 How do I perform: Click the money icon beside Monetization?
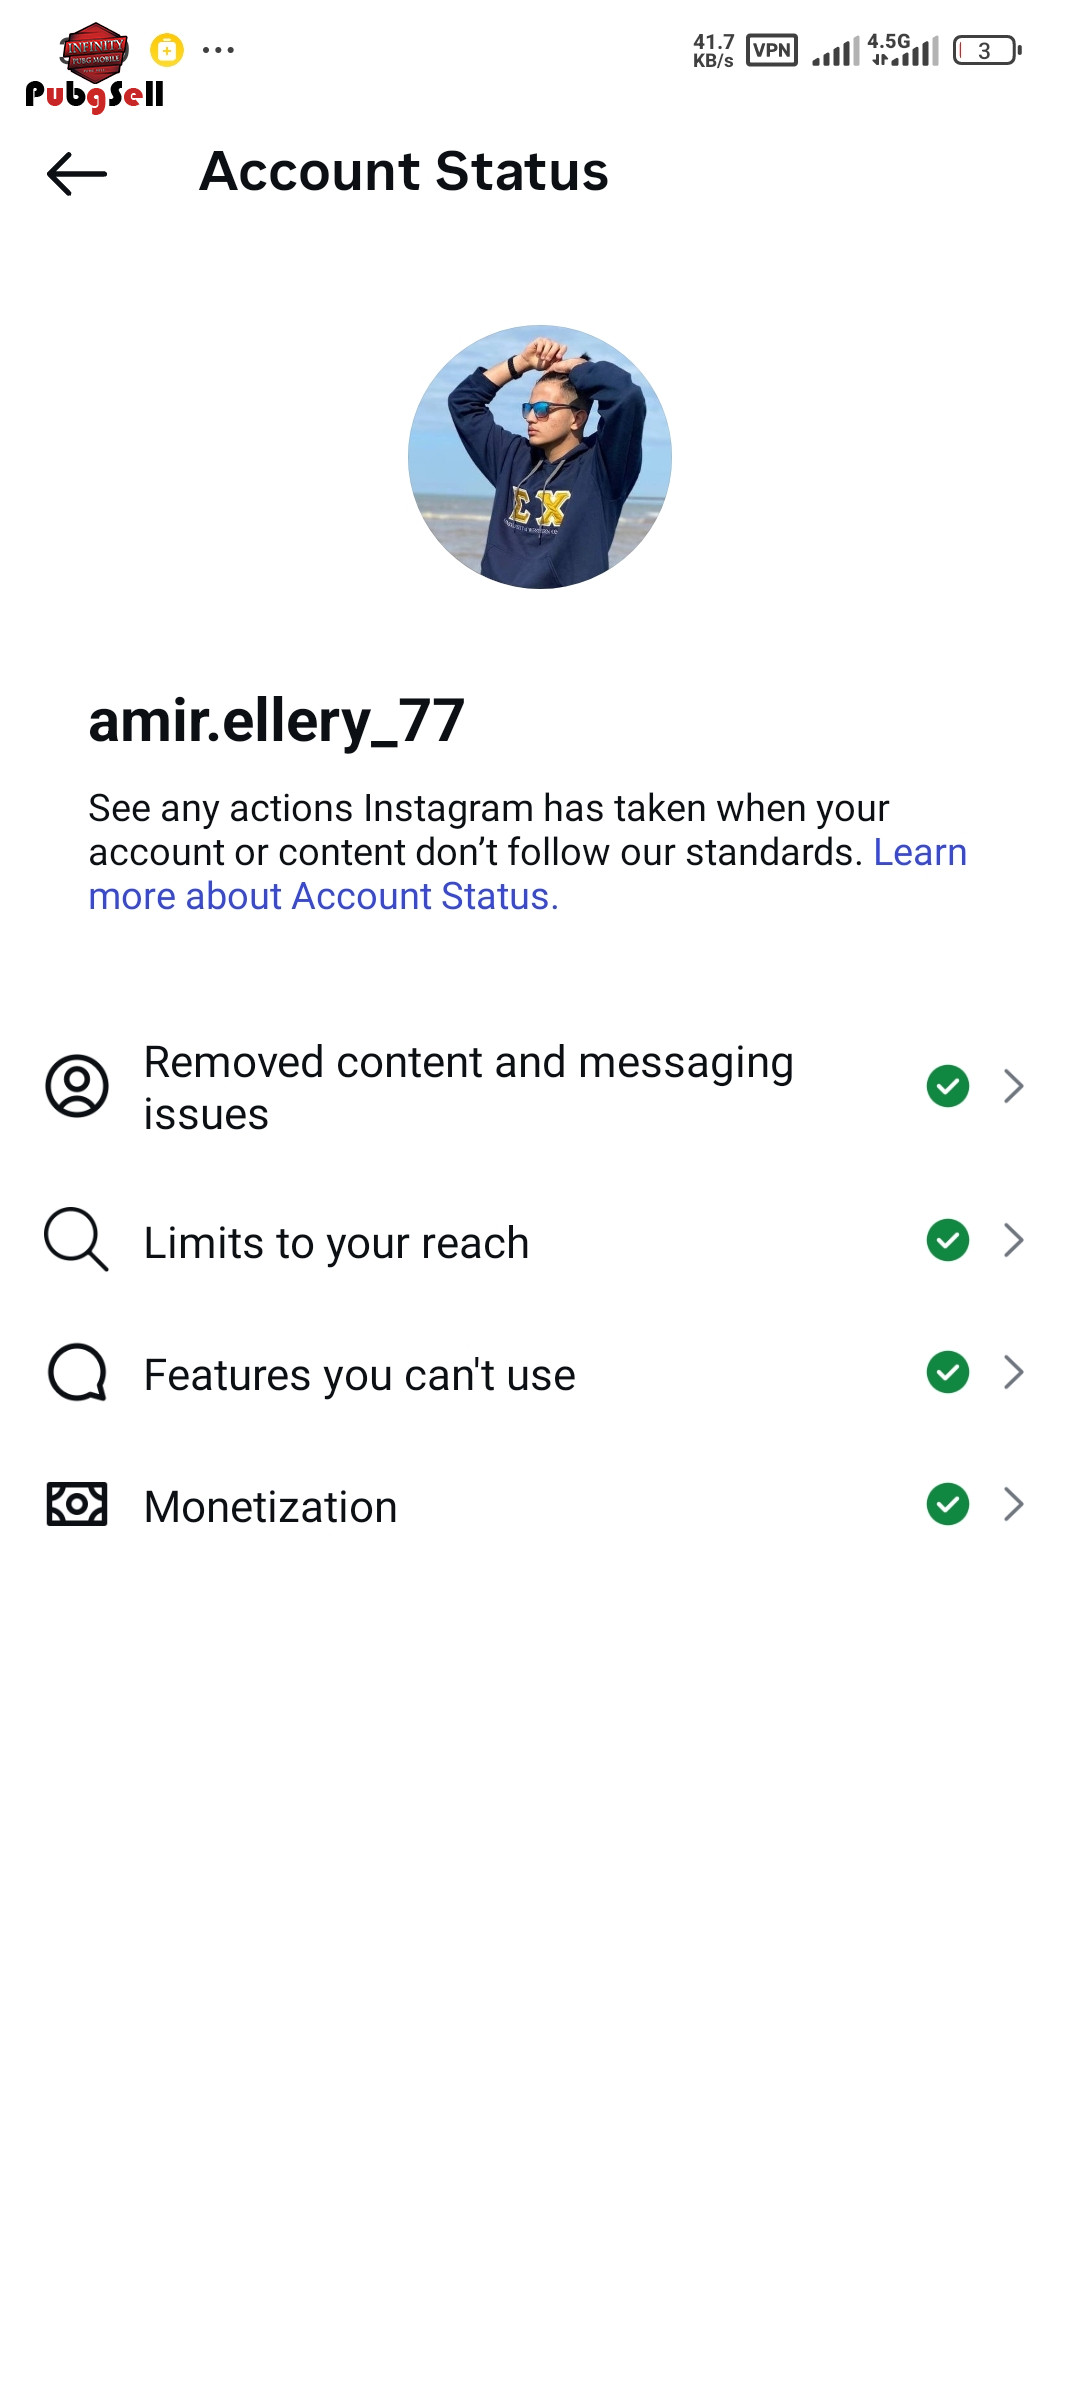pos(77,1504)
